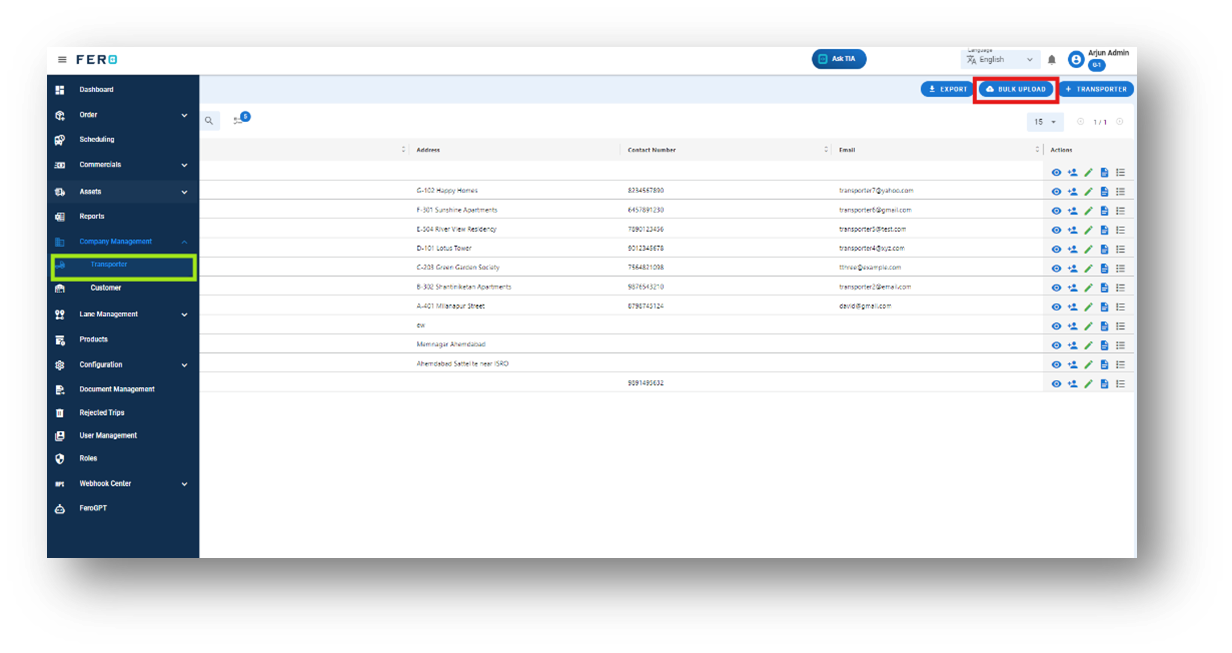Viewport: 1232px width, 653px height.
Task: Open the document icon for david@gmail.com row
Action: [1104, 307]
